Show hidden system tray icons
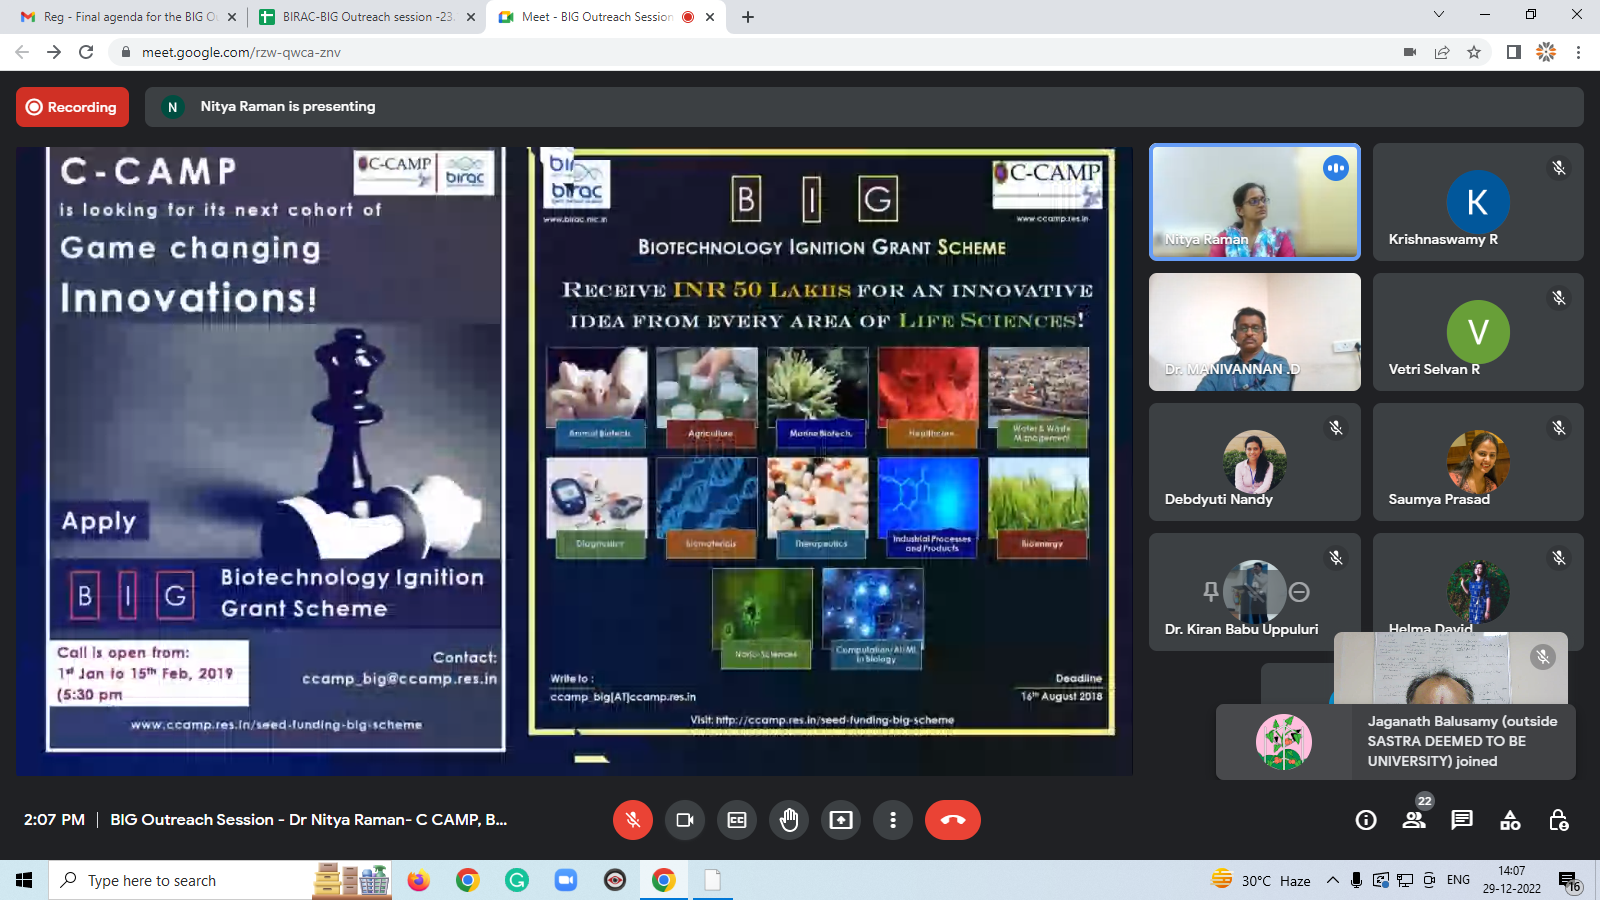The width and height of the screenshot is (1600, 900). (x=1332, y=880)
